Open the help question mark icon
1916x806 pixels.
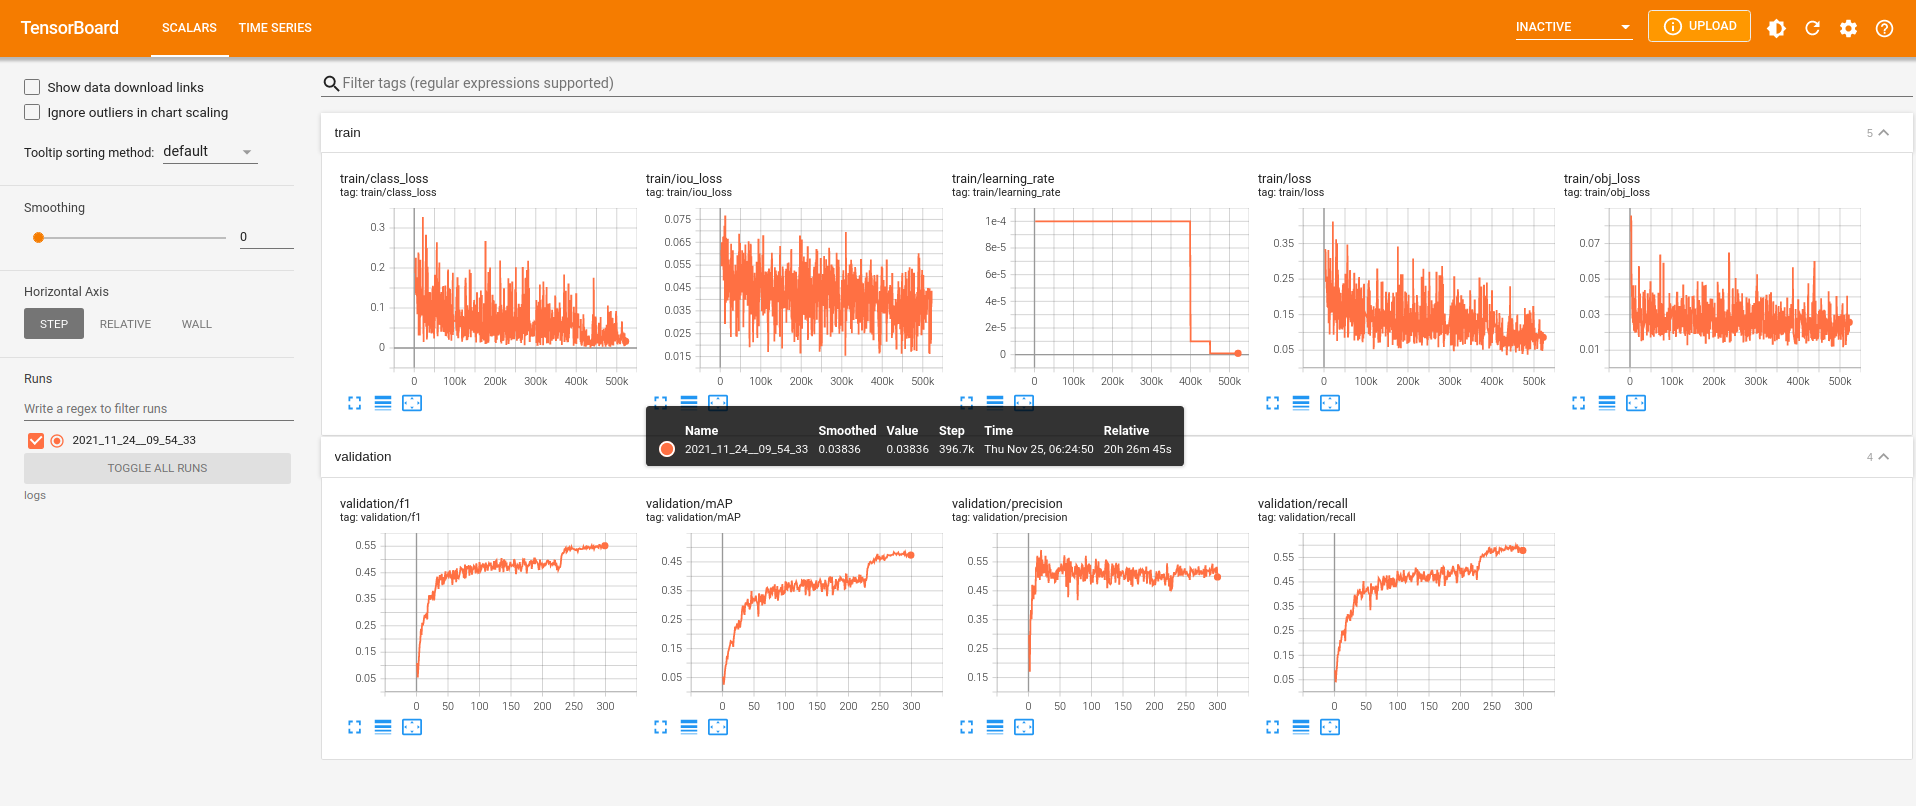(x=1884, y=28)
